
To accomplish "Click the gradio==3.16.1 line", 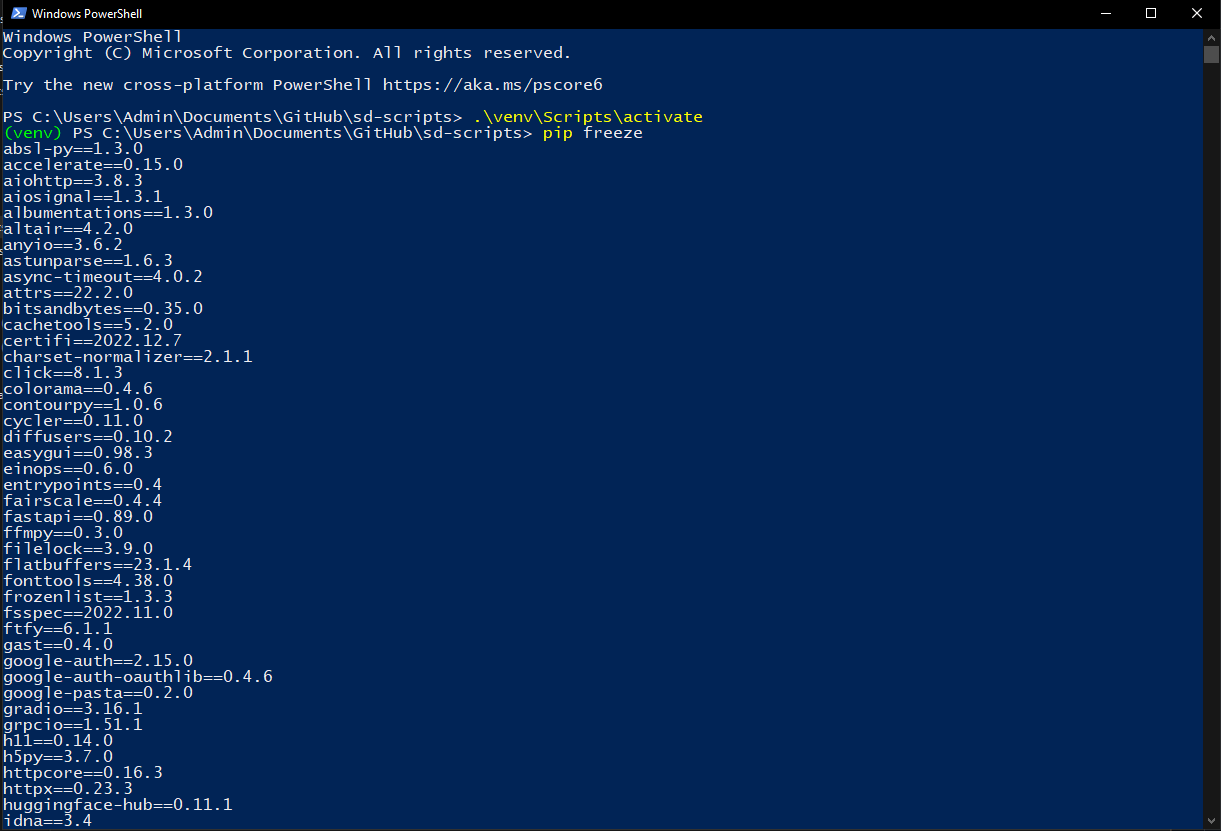I will pos(73,708).
